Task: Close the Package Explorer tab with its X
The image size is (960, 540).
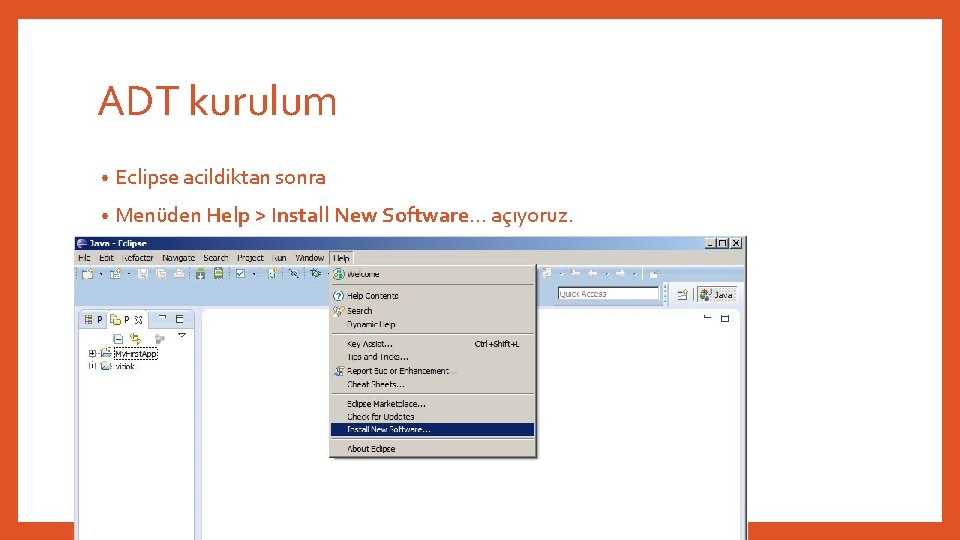Action: (x=139, y=320)
